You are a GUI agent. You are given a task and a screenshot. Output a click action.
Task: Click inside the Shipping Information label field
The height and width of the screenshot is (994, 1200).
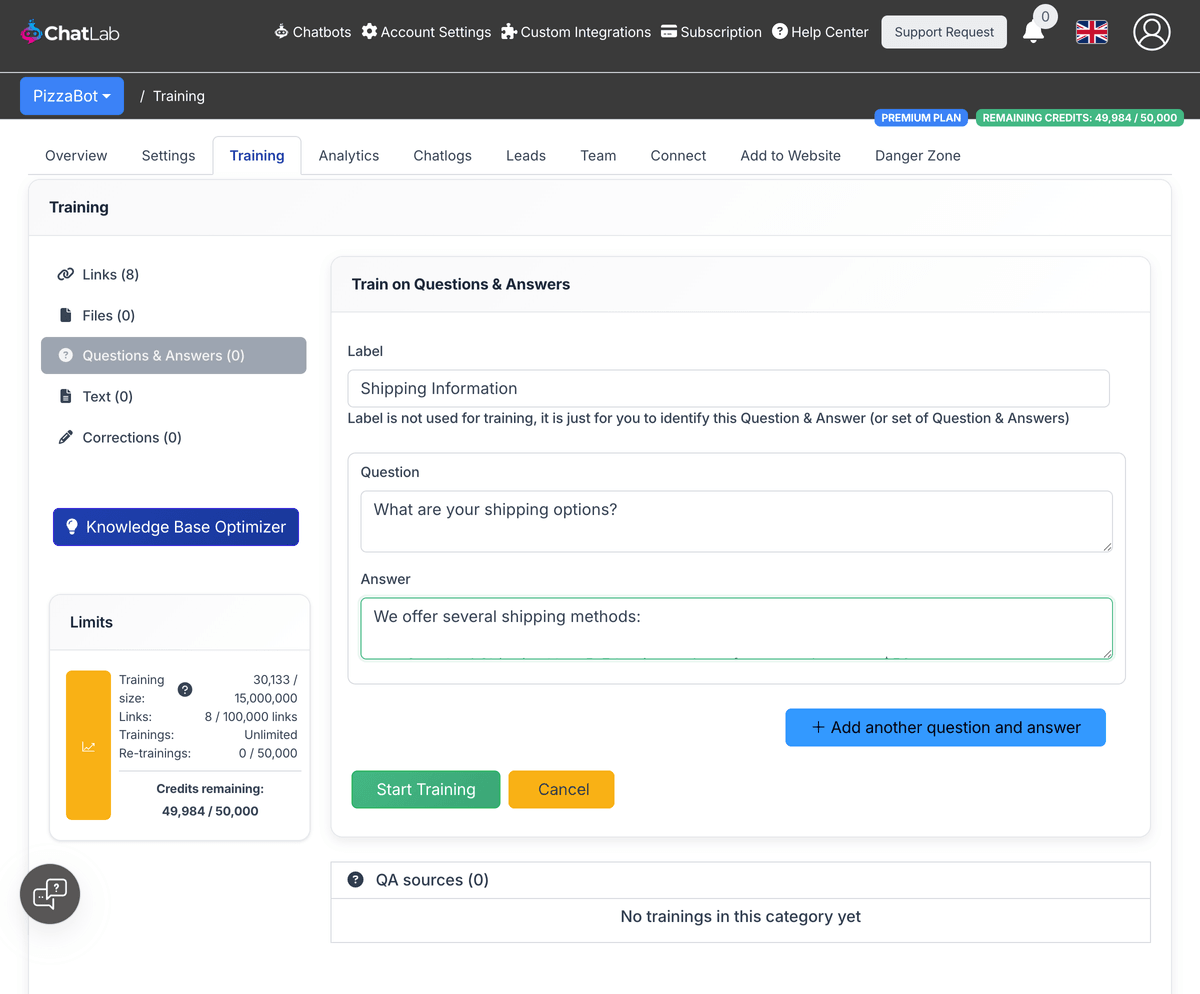click(728, 388)
